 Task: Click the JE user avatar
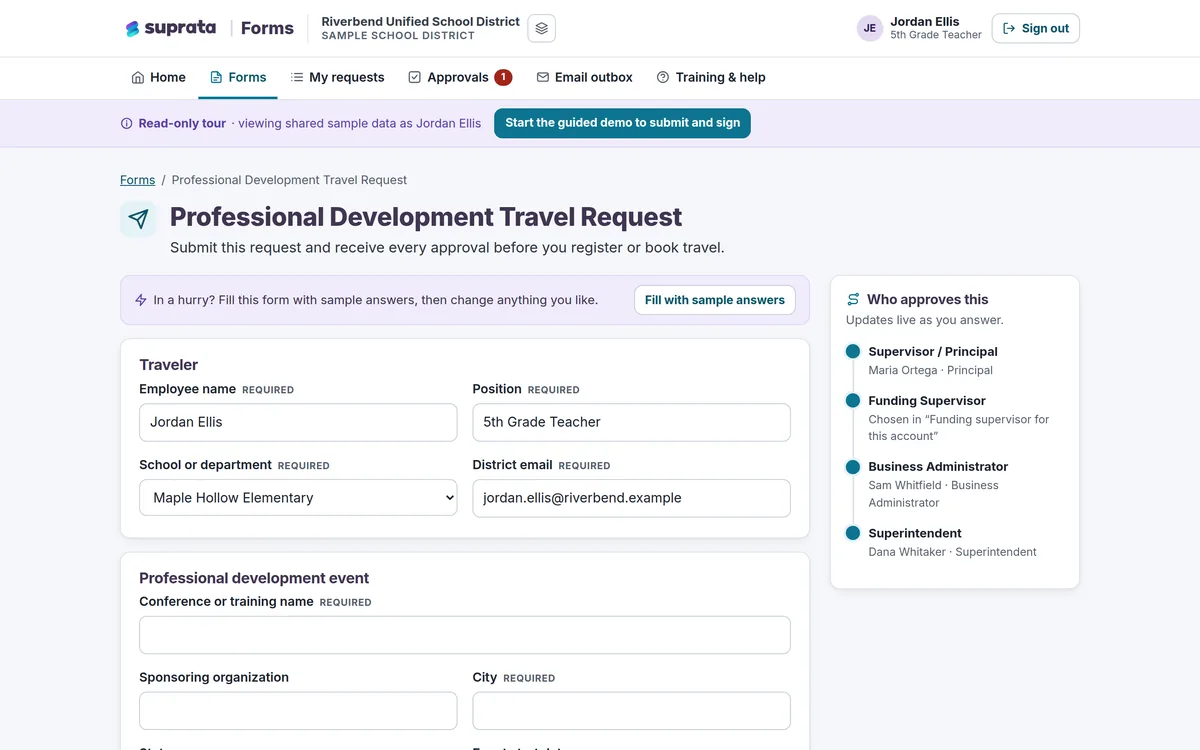coord(870,28)
